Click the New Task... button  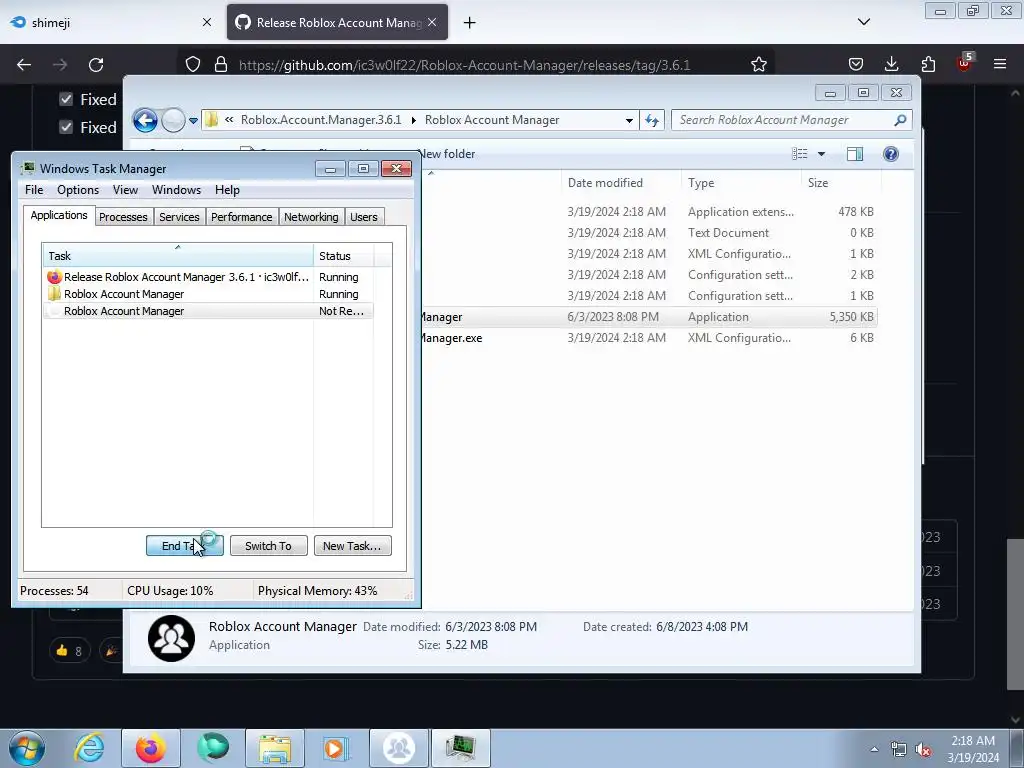[353, 546]
